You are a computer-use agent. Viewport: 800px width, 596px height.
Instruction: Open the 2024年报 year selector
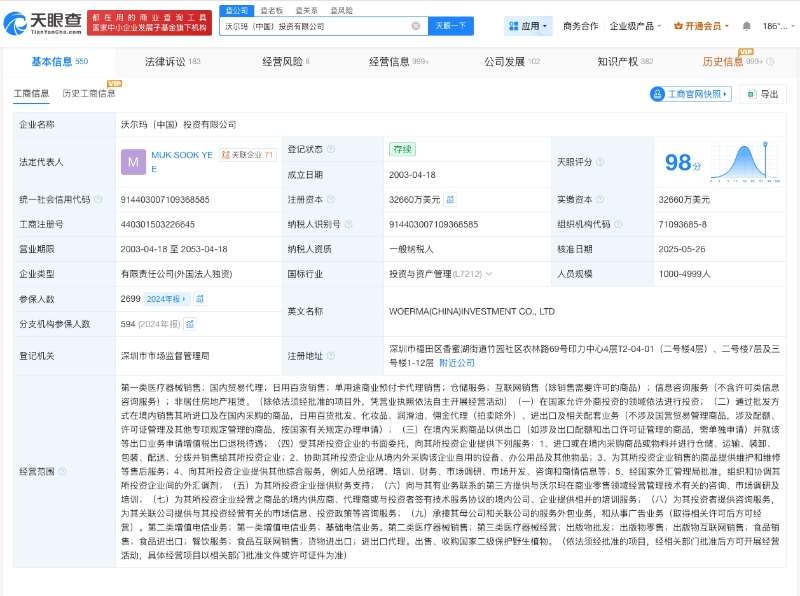tap(166, 299)
